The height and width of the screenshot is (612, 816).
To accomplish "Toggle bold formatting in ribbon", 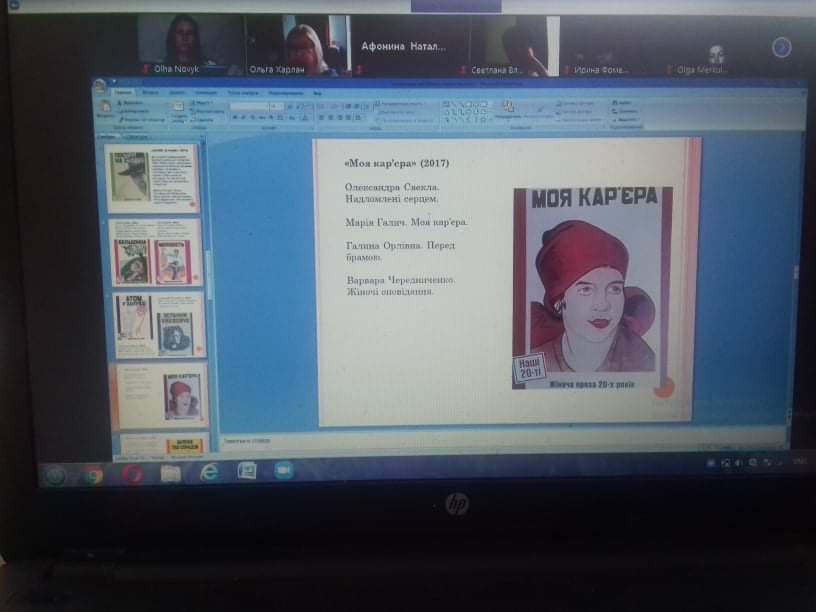I will [235, 118].
